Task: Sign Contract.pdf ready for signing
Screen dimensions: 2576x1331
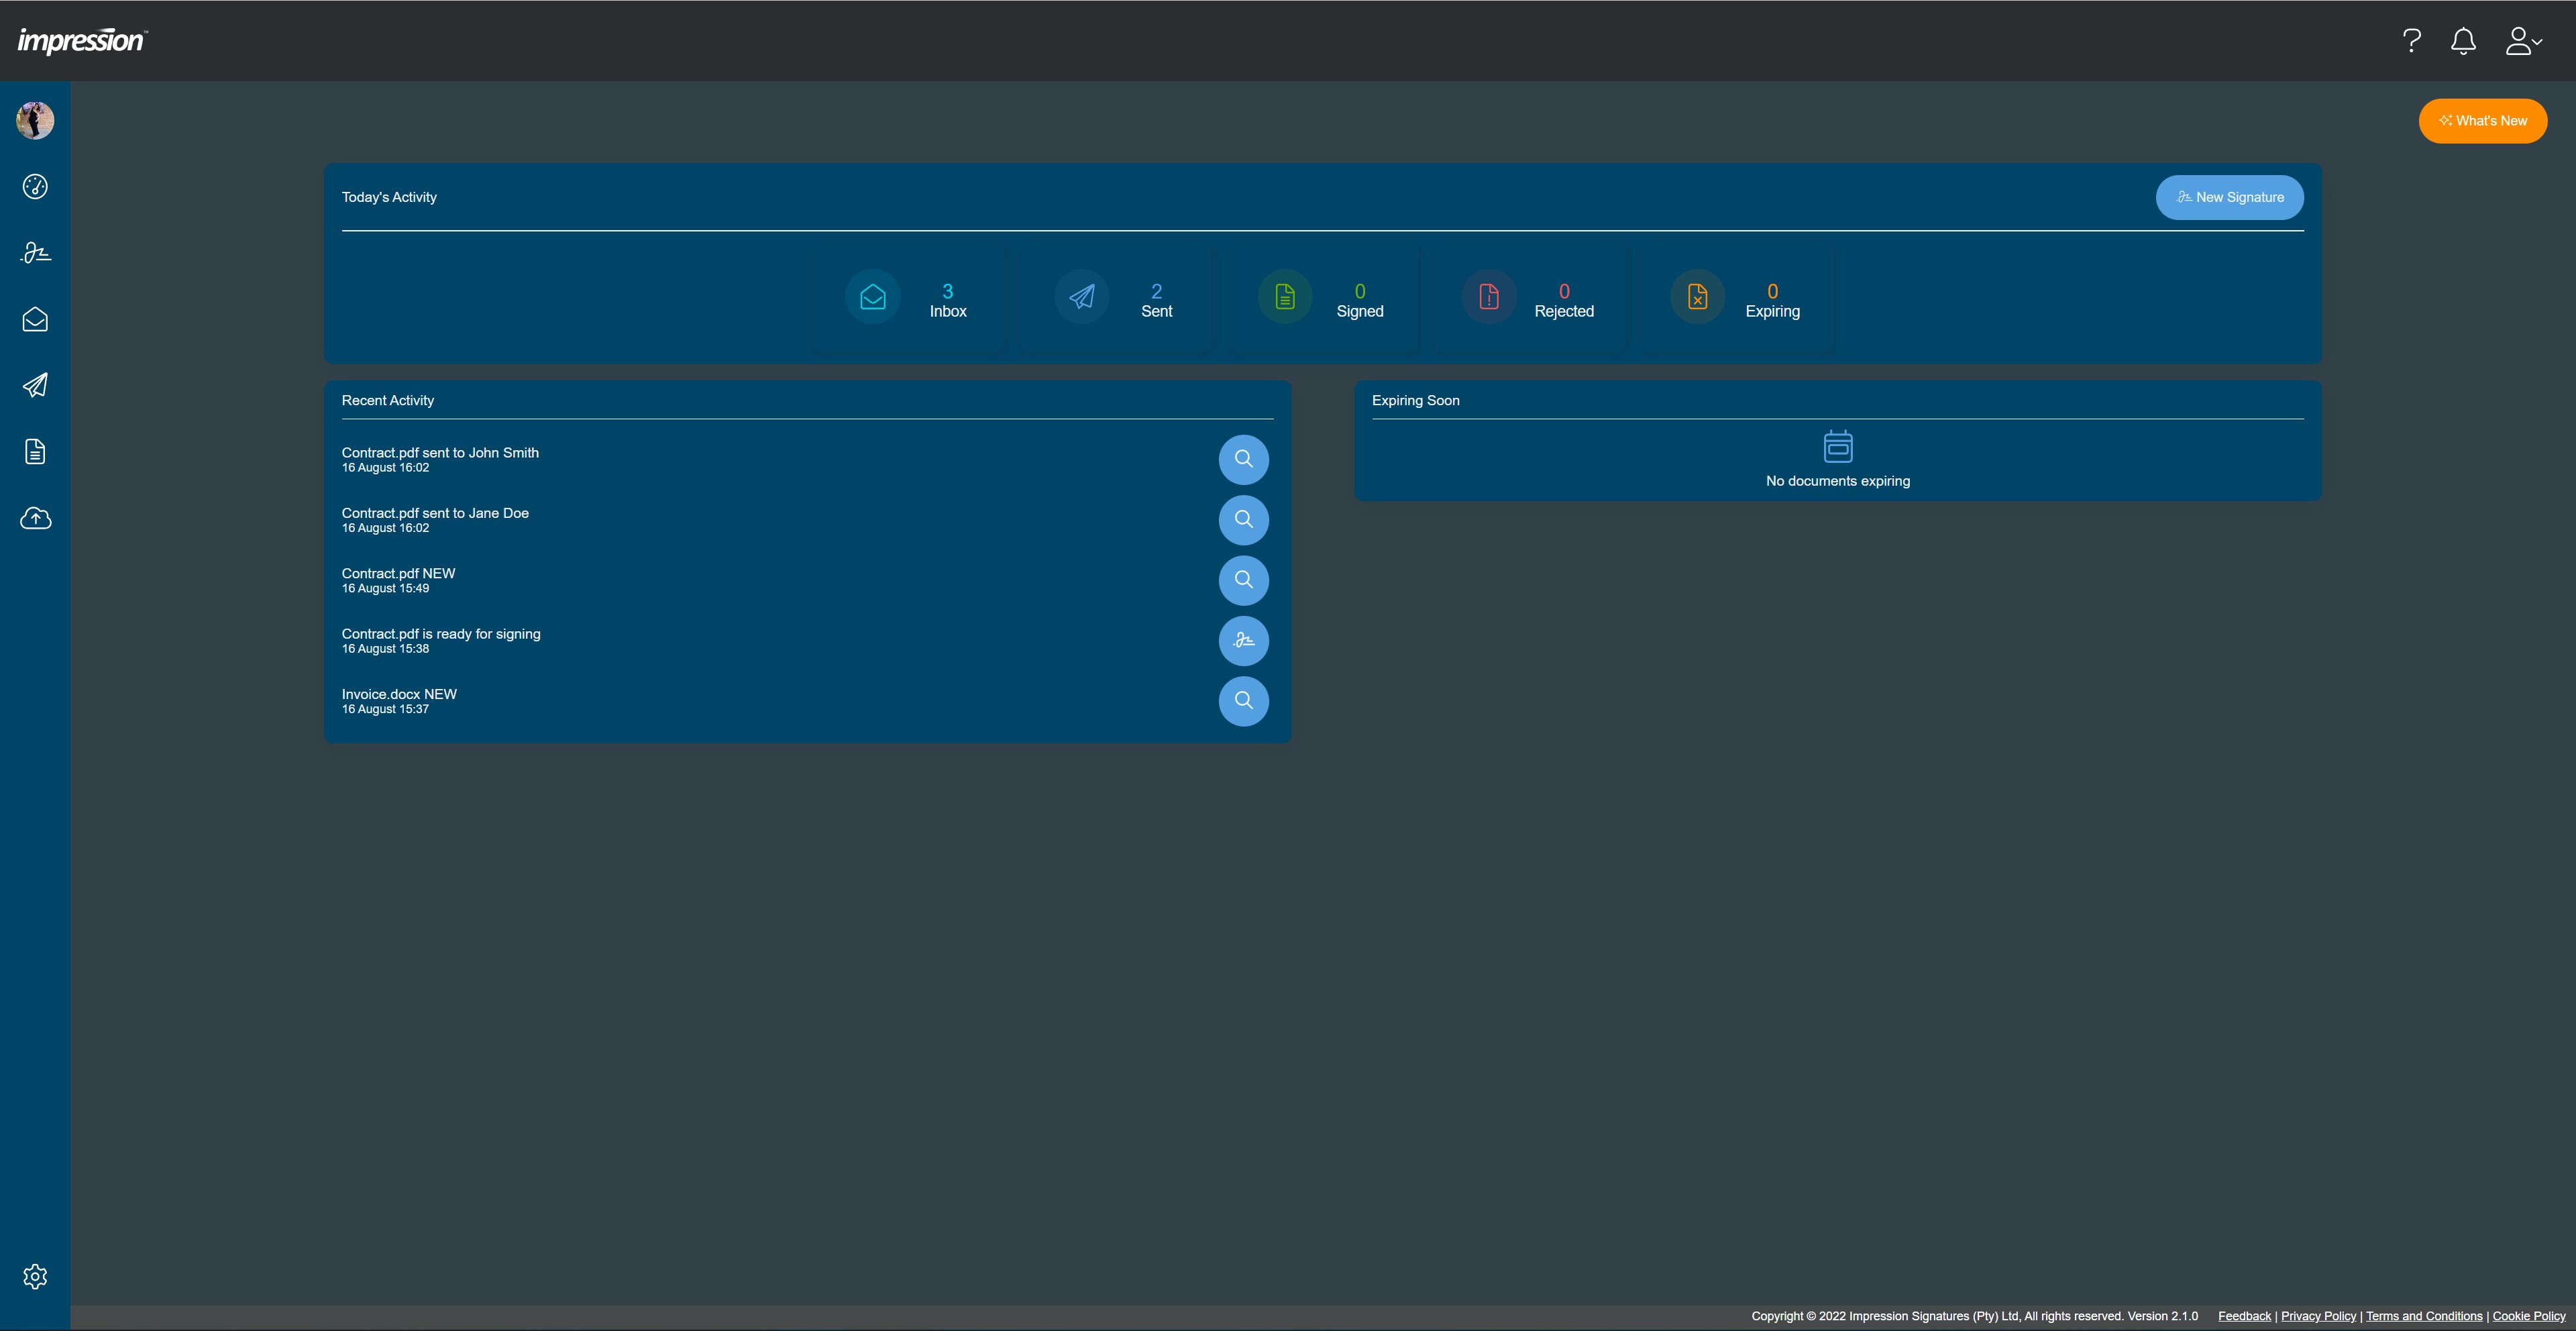Action: [x=1243, y=640]
